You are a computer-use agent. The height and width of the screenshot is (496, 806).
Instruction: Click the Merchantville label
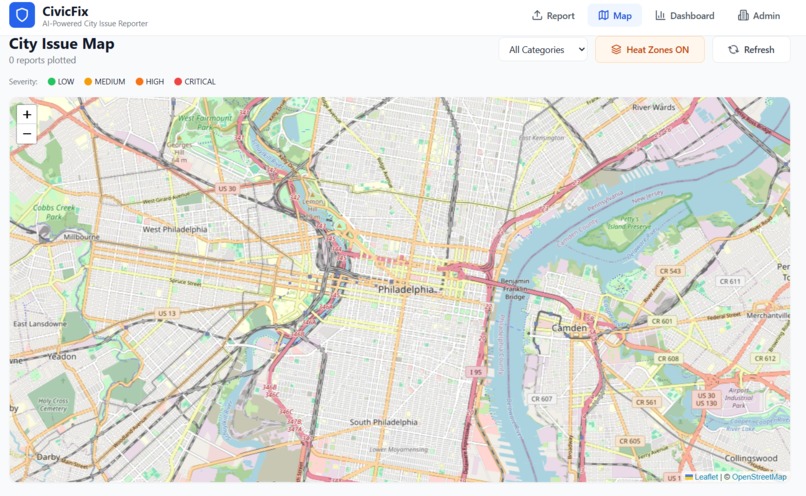[x=768, y=316]
